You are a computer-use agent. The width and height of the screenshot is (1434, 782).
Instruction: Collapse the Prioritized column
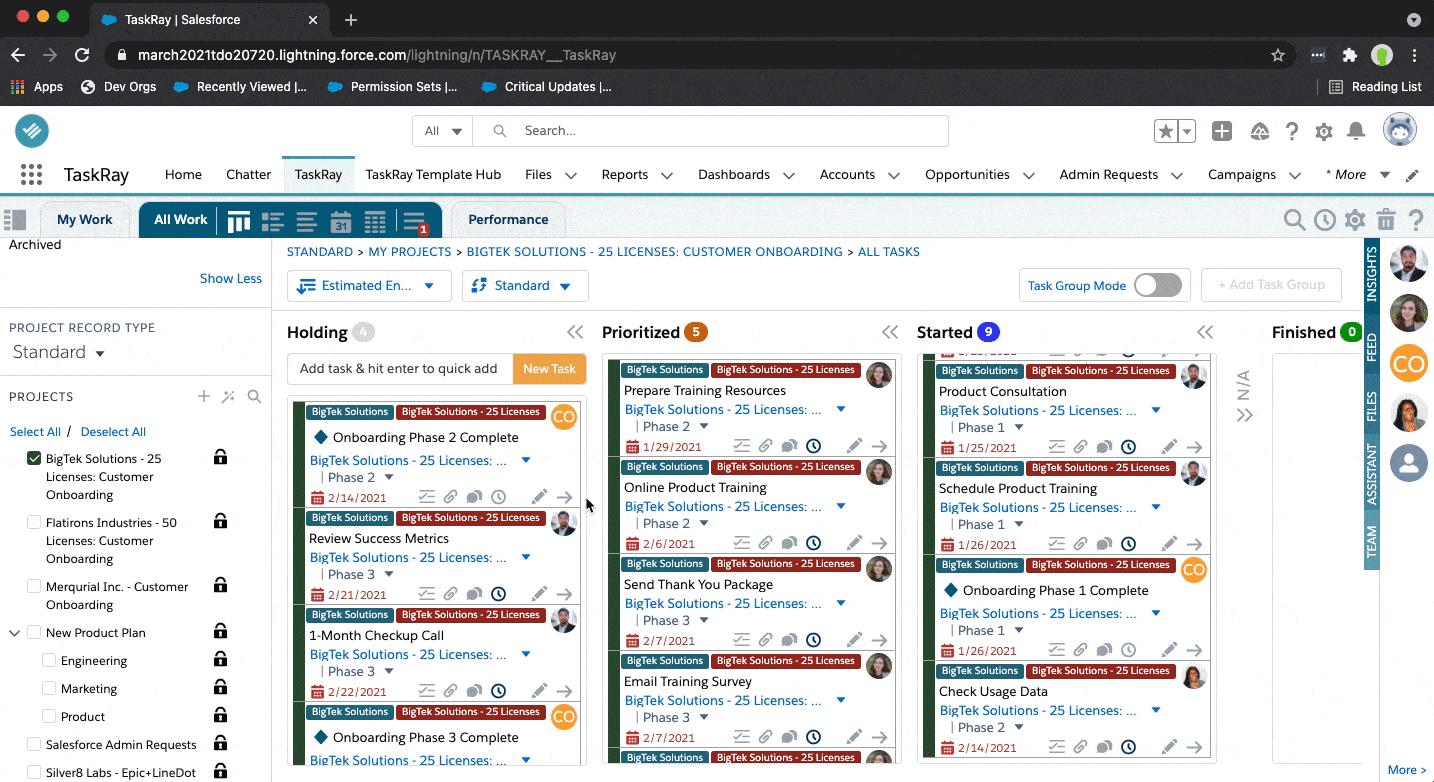890,333
